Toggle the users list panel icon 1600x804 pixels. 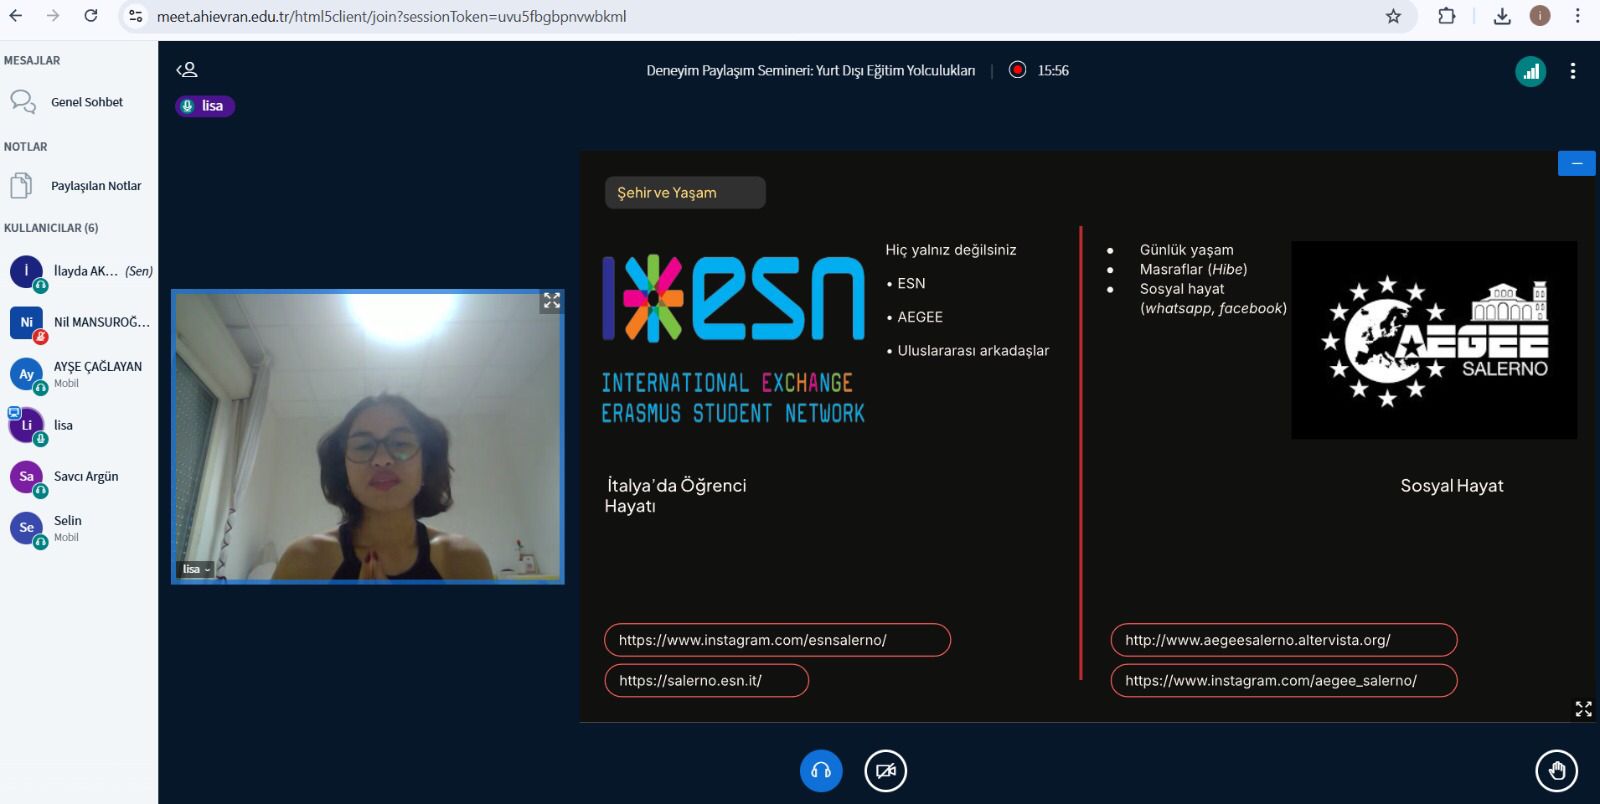tap(187, 70)
